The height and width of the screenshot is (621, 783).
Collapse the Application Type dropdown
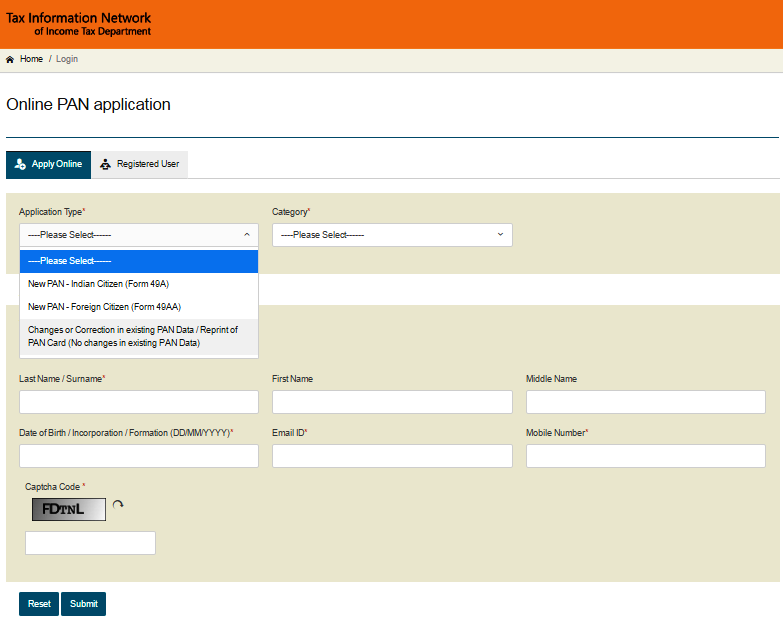[x=139, y=235]
